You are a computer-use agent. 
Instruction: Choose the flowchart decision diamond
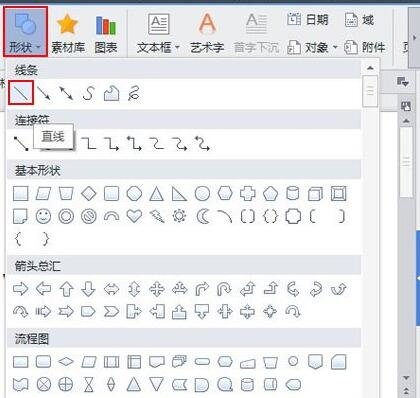pos(66,362)
